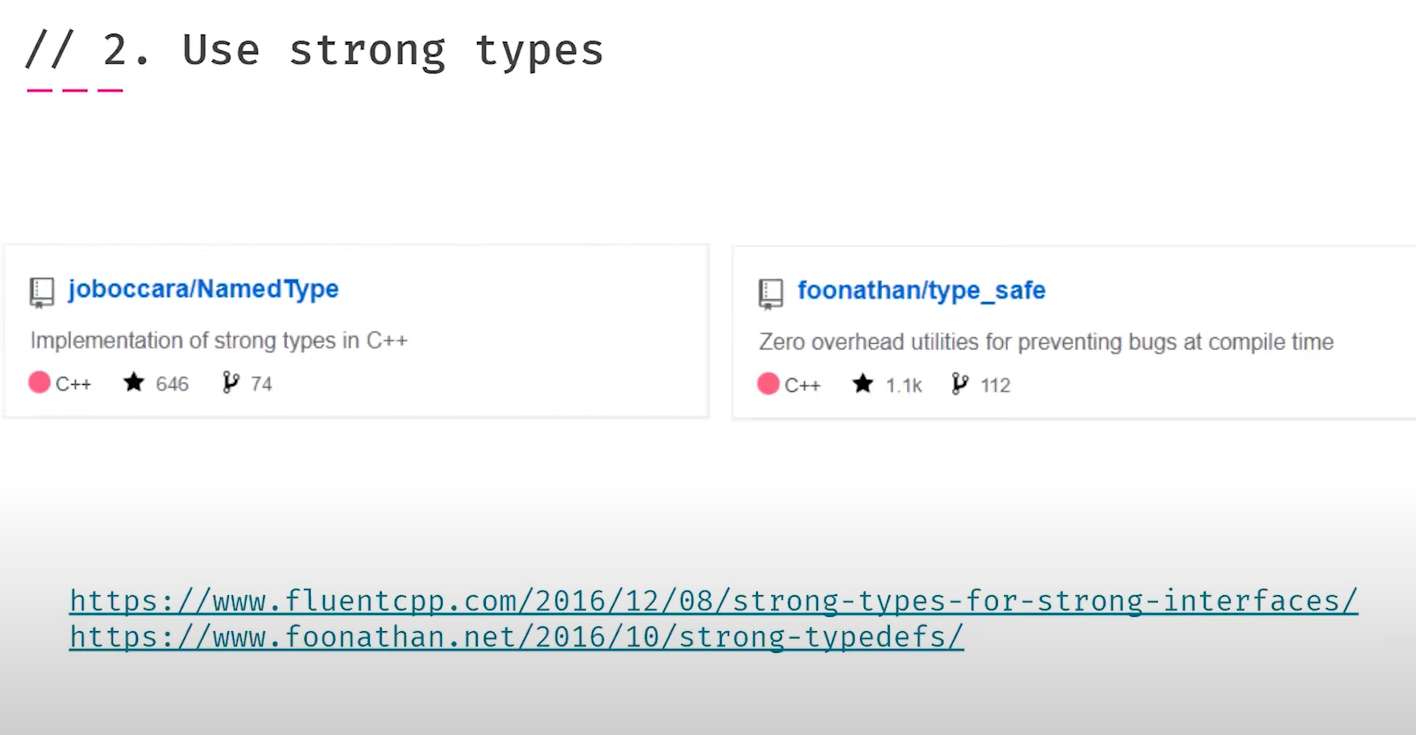This screenshot has width=1416, height=735.
Task: Click the star icon on the type_safe card
Action: click(863, 384)
